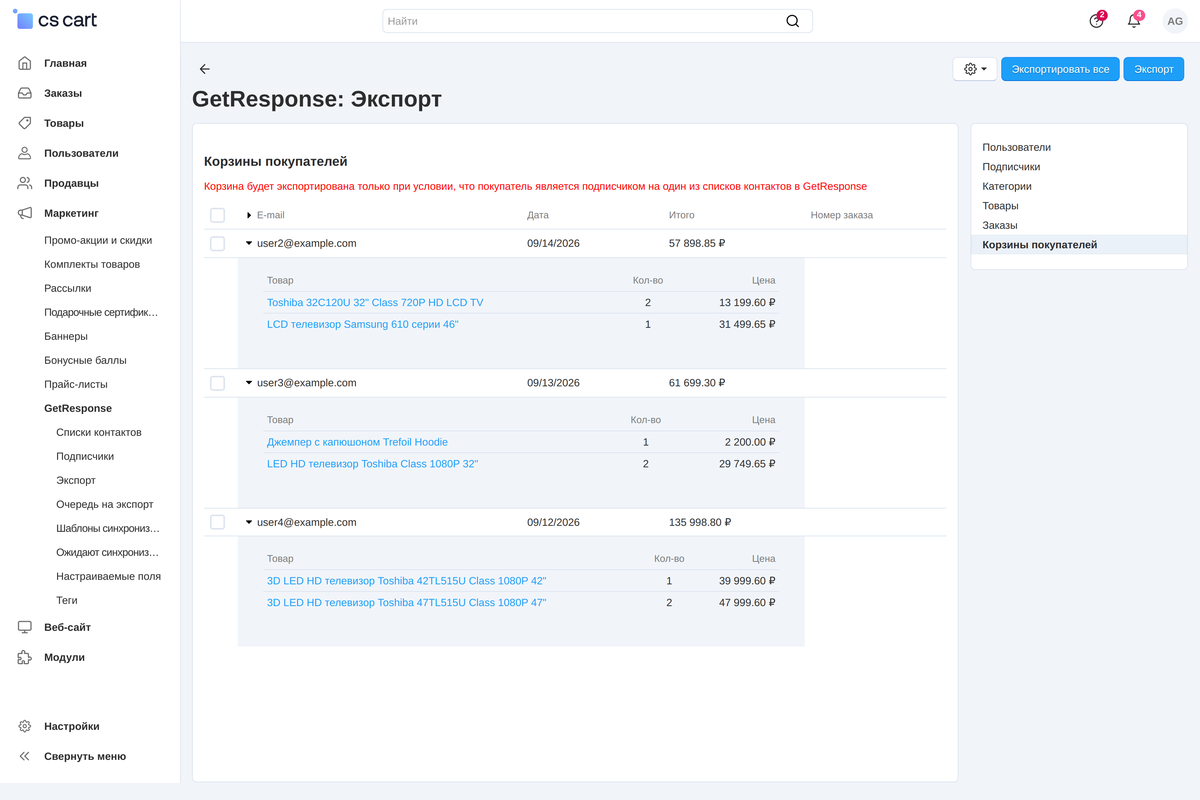Screen dimensions: 1200x800
Task: Check the box for user3@example.com
Action: point(217,383)
